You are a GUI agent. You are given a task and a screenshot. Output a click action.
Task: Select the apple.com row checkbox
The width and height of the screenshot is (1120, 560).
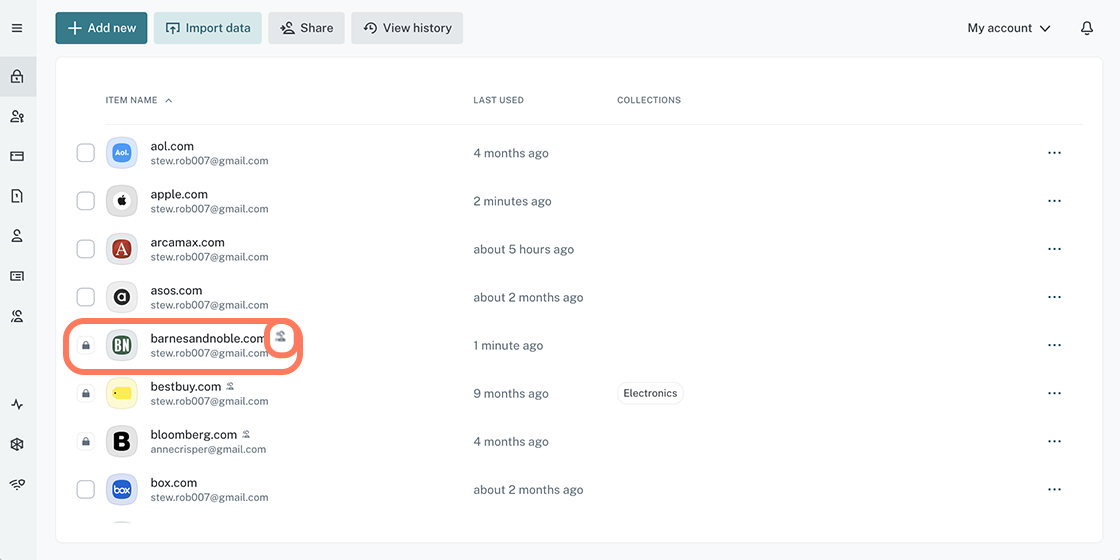coord(86,201)
